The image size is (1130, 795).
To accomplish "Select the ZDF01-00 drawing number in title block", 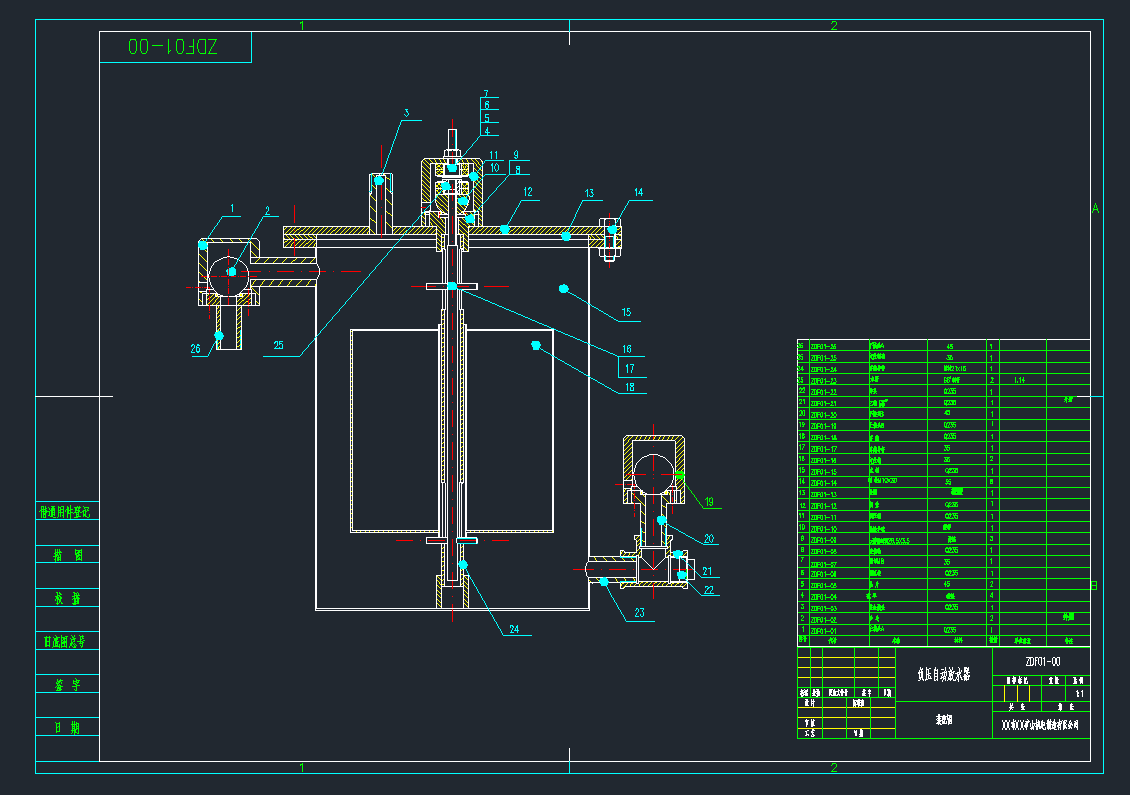I will click(1042, 661).
